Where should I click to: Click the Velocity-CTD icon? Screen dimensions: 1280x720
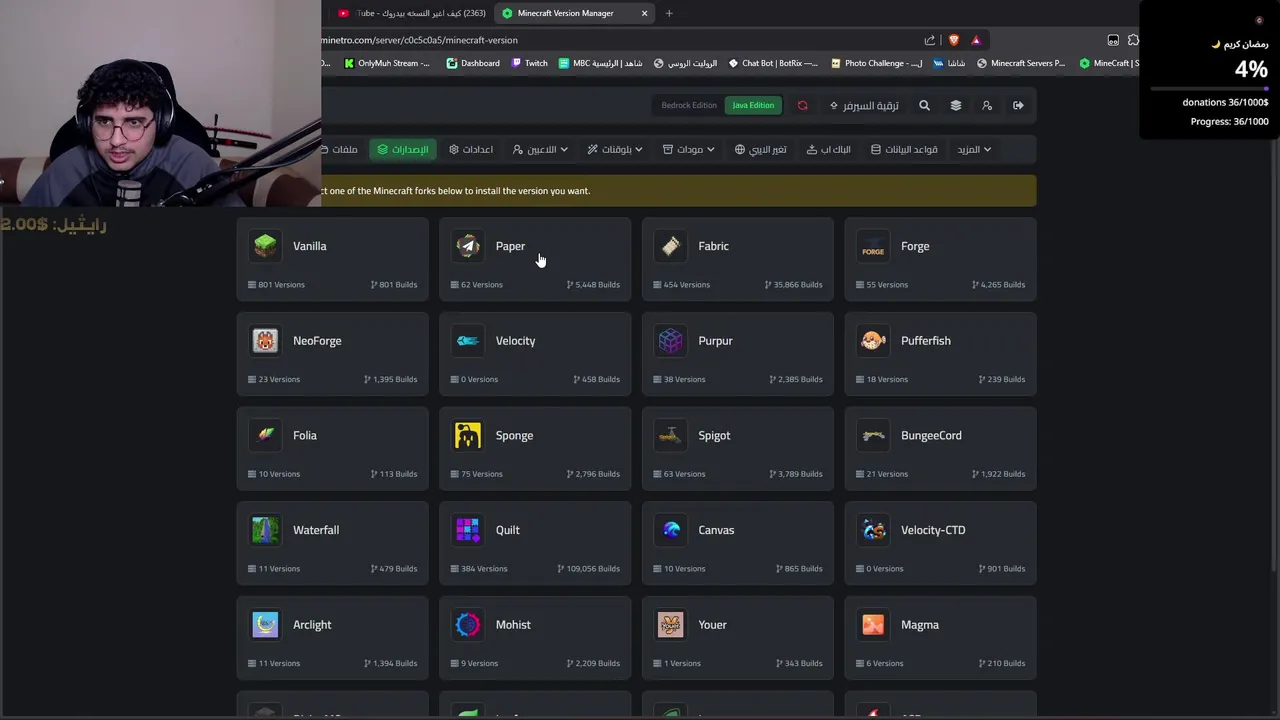pos(873,530)
